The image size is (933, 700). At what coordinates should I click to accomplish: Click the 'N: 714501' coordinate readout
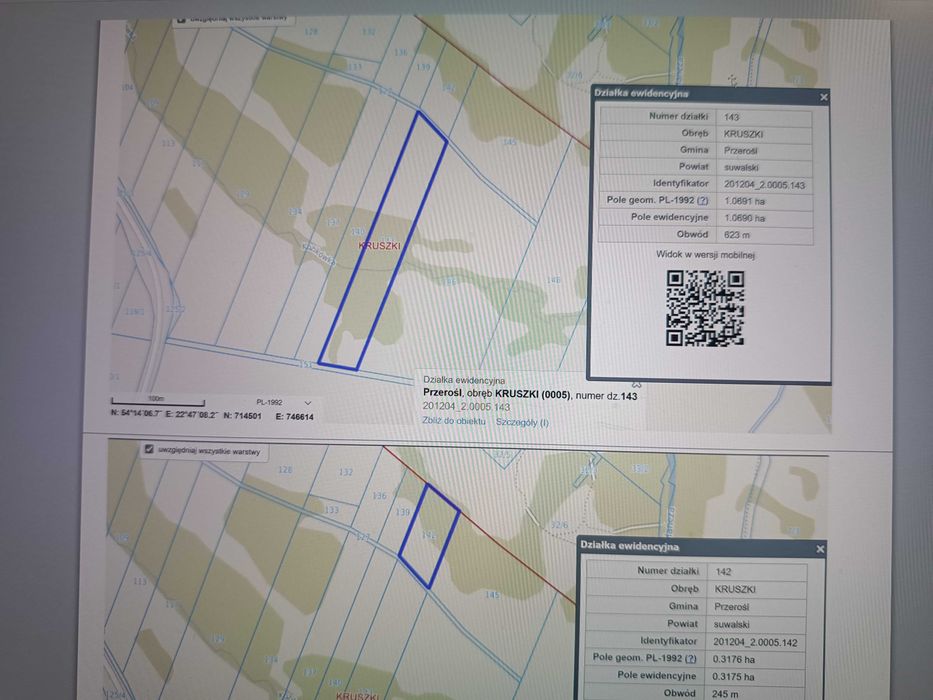pyautogui.click(x=242, y=416)
